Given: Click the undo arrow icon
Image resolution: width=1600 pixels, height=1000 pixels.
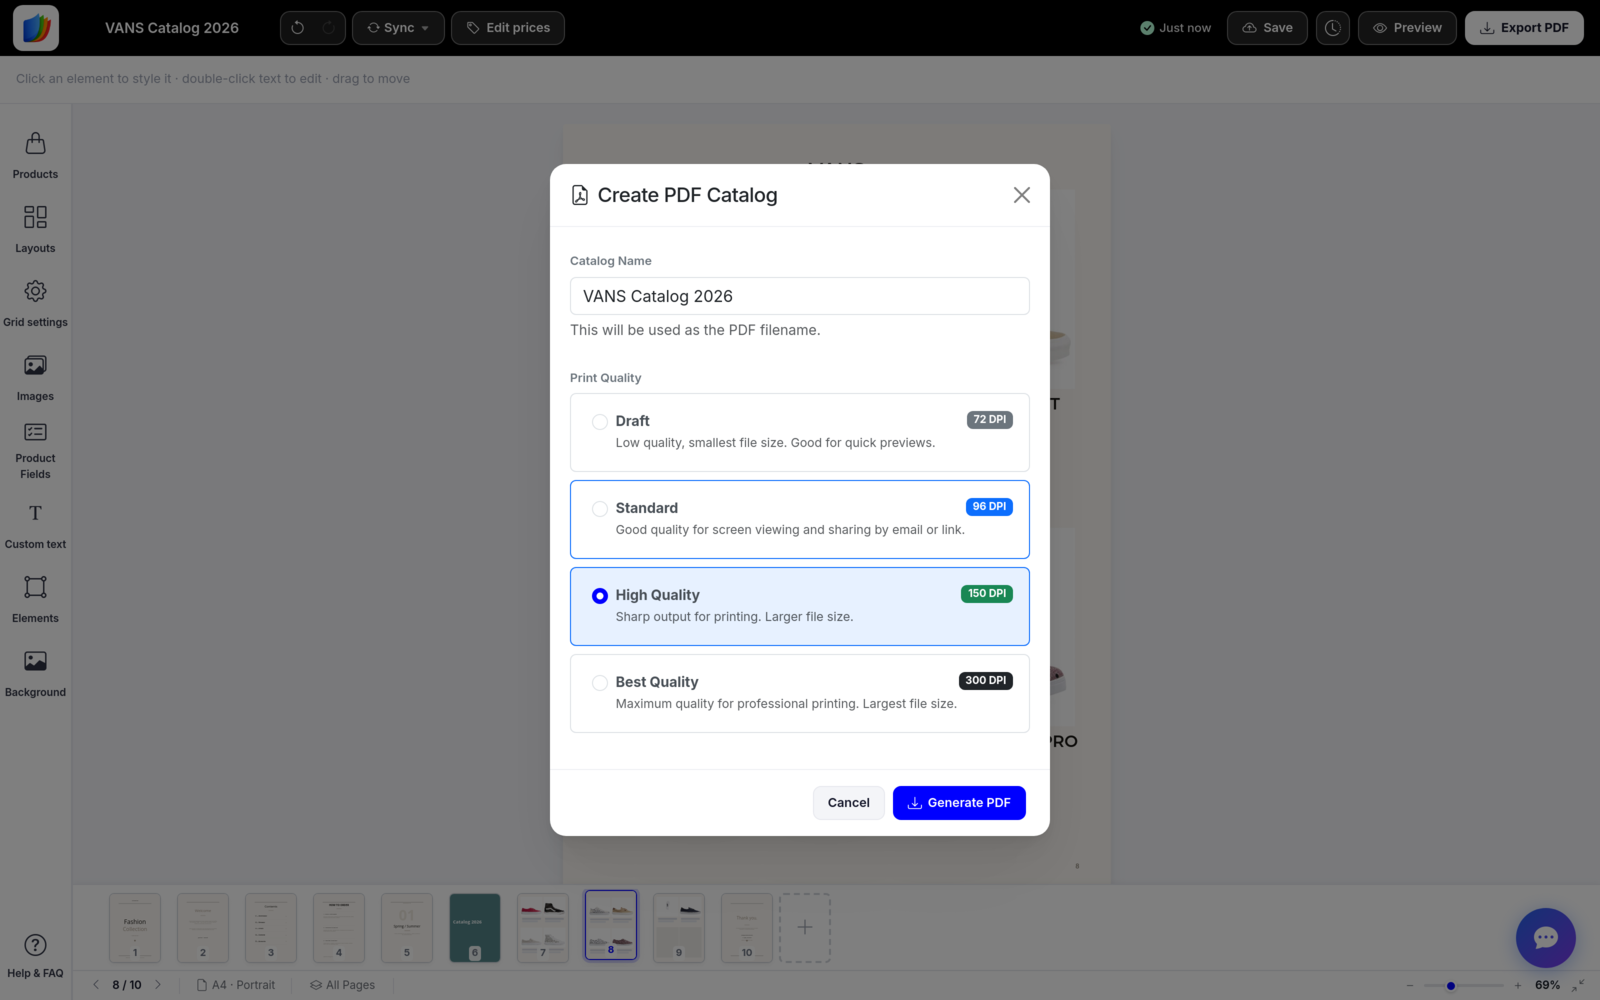Looking at the screenshot, I should [x=297, y=28].
